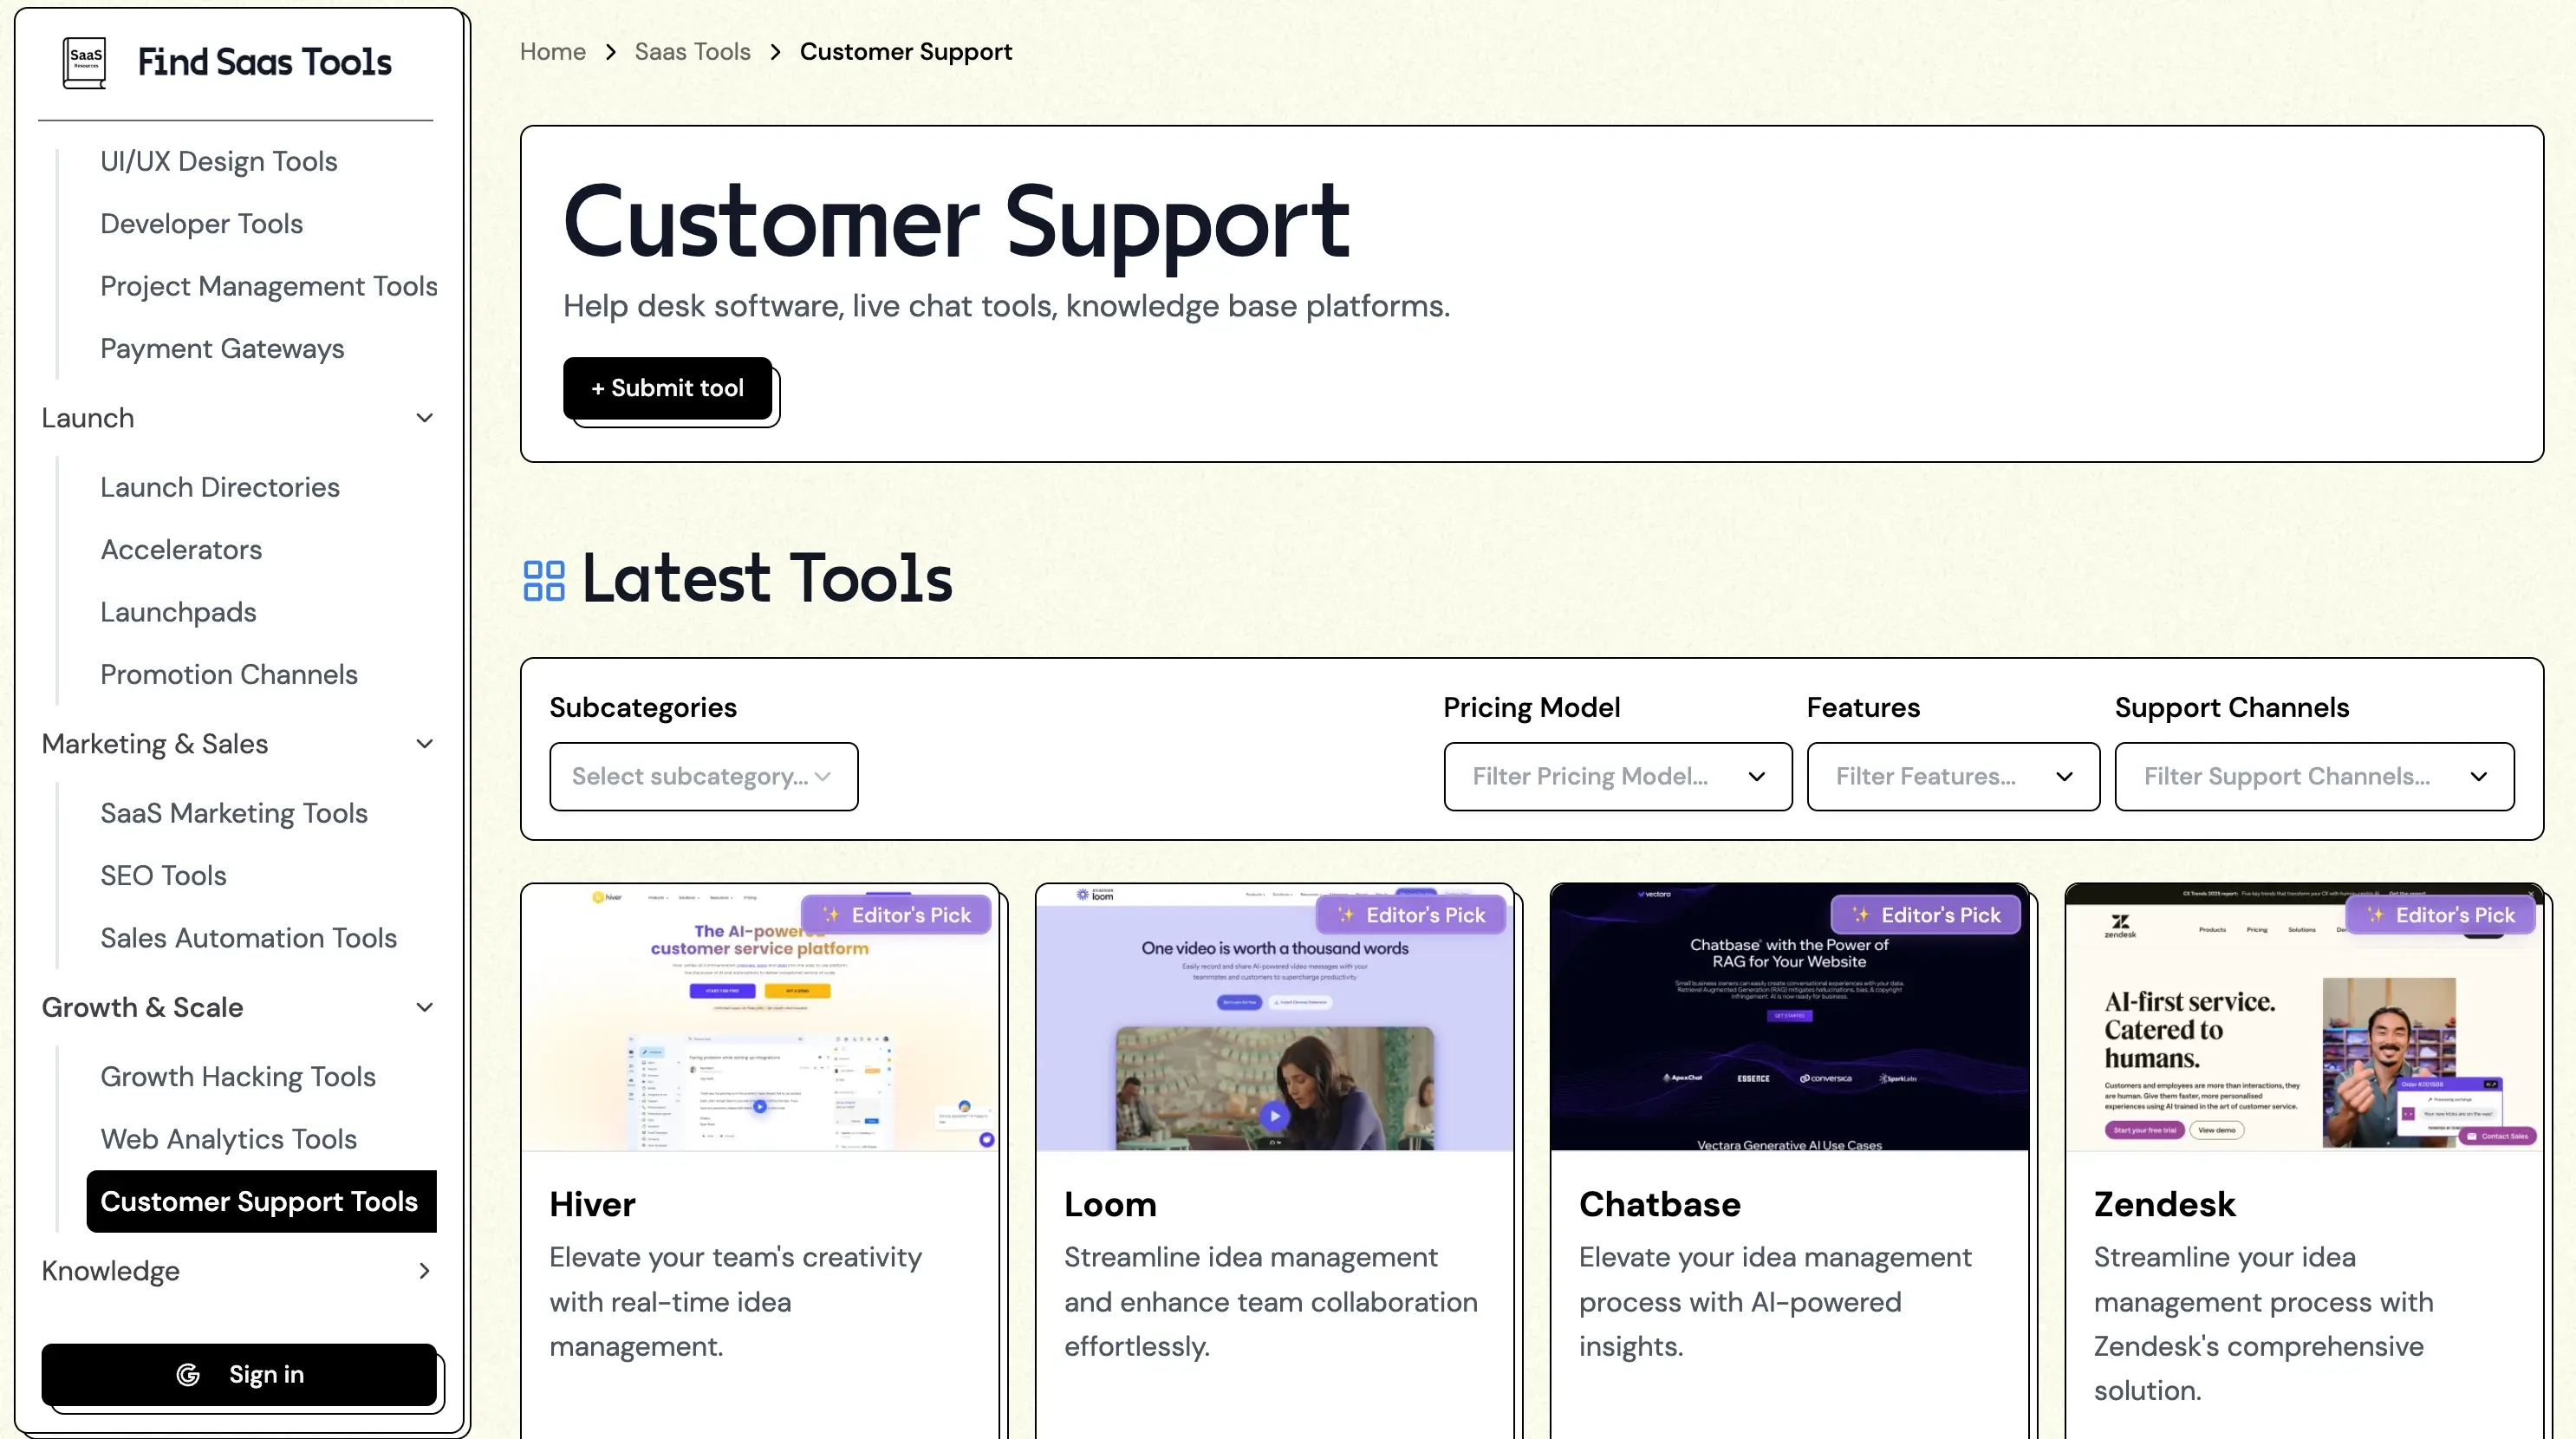Click Google icon in Sign in button
This screenshot has width=2576, height=1439.
point(188,1375)
